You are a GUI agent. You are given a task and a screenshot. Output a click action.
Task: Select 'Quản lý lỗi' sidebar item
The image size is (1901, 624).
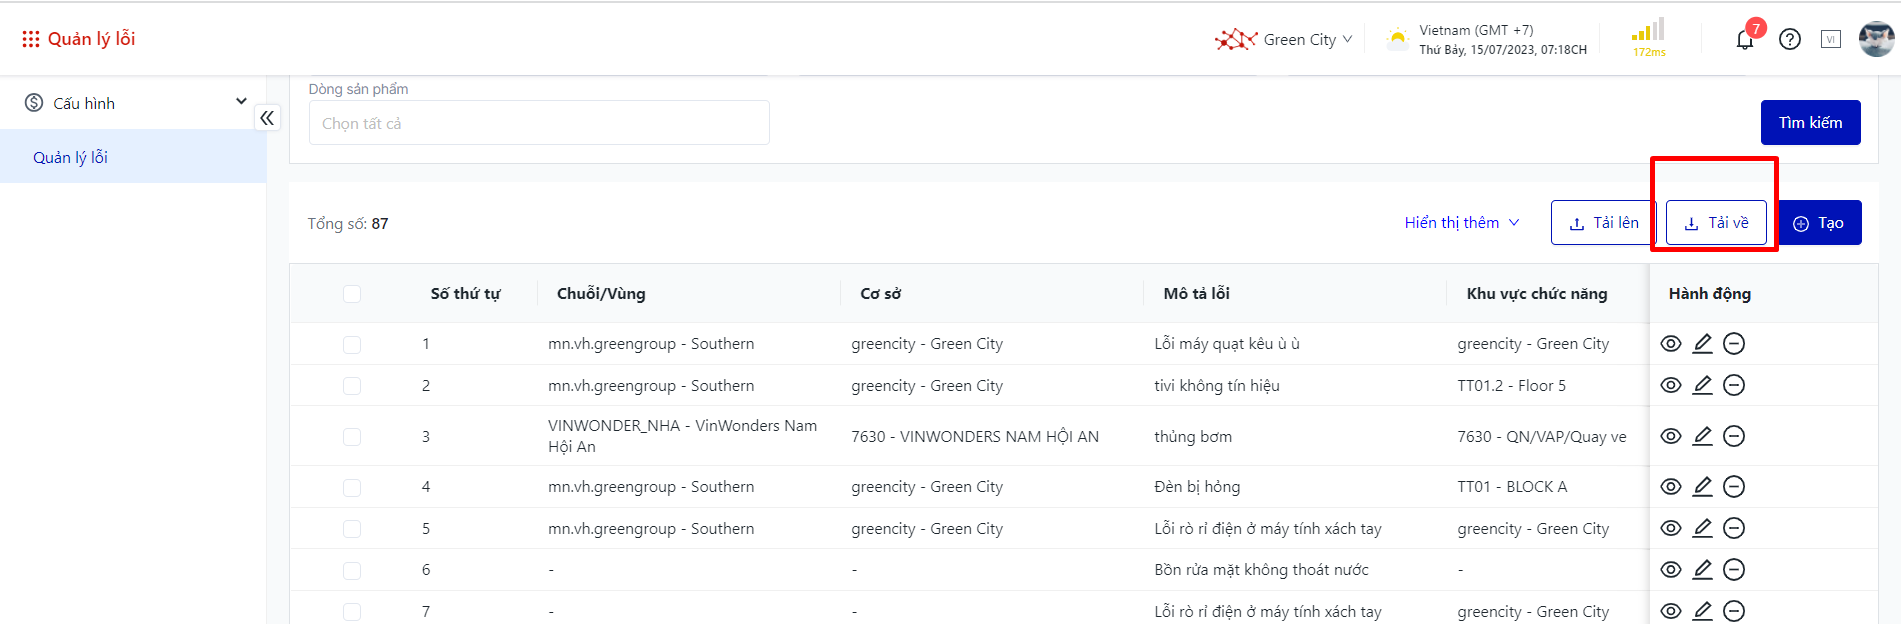71,157
